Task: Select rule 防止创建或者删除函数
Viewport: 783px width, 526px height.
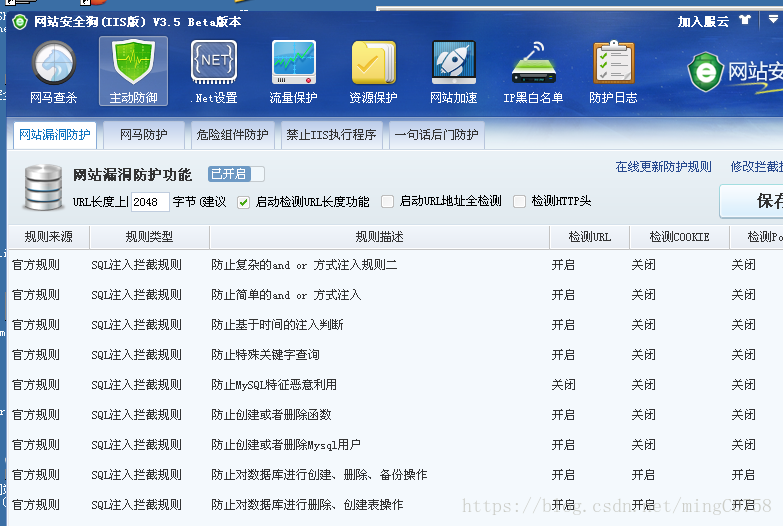Action: 271,415
